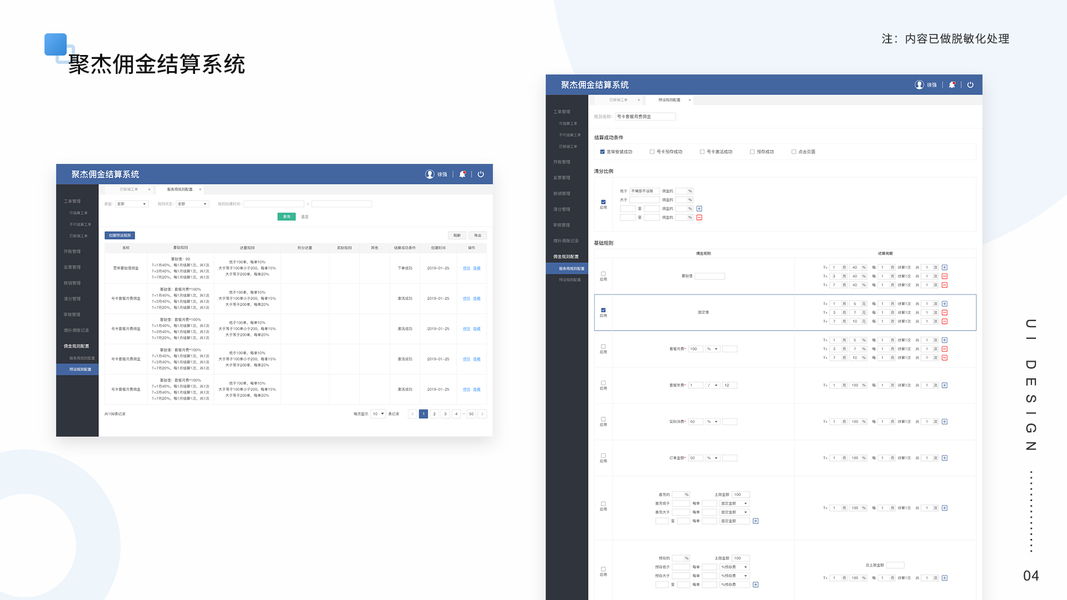The height and width of the screenshot is (600, 1067).
Task: Open the % unit dropdown in the 套餐月费 row
Action: click(712, 349)
